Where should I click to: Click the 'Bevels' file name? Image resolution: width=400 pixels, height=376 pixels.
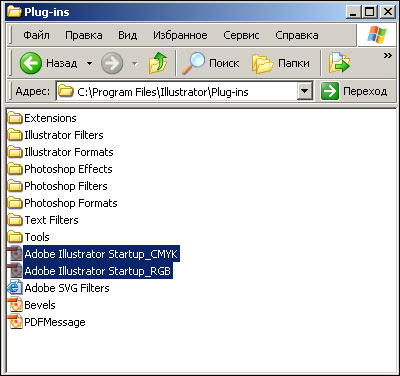[40, 305]
